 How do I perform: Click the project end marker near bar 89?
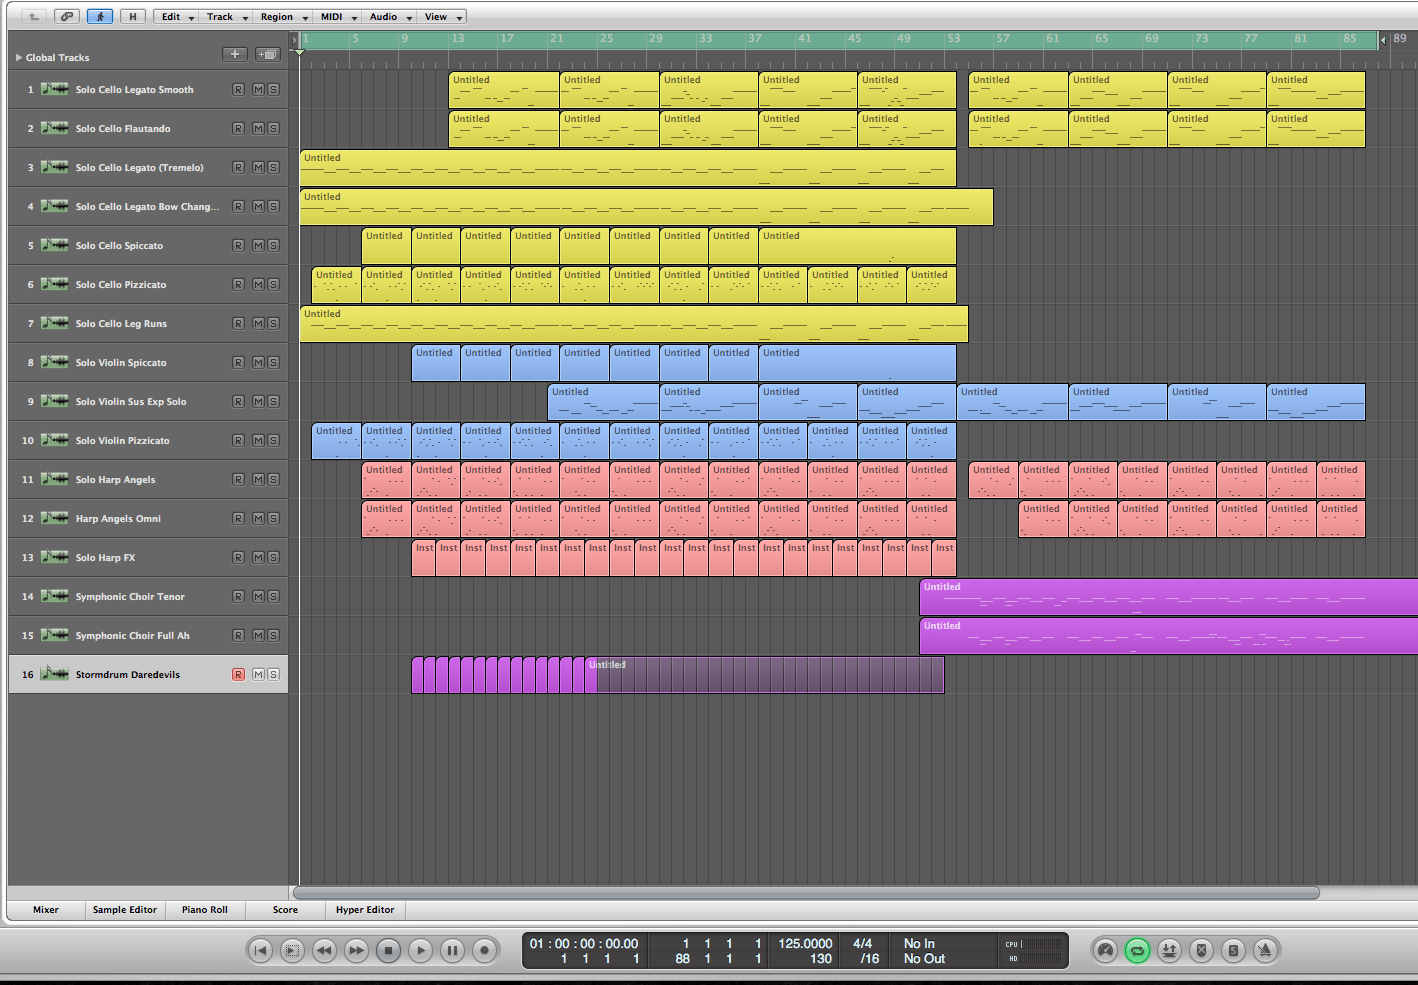click(x=1383, y=40)
